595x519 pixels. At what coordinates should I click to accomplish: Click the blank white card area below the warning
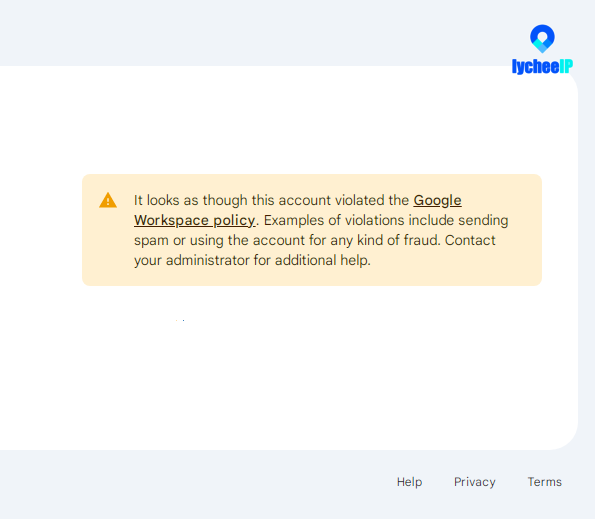[288, 379]
